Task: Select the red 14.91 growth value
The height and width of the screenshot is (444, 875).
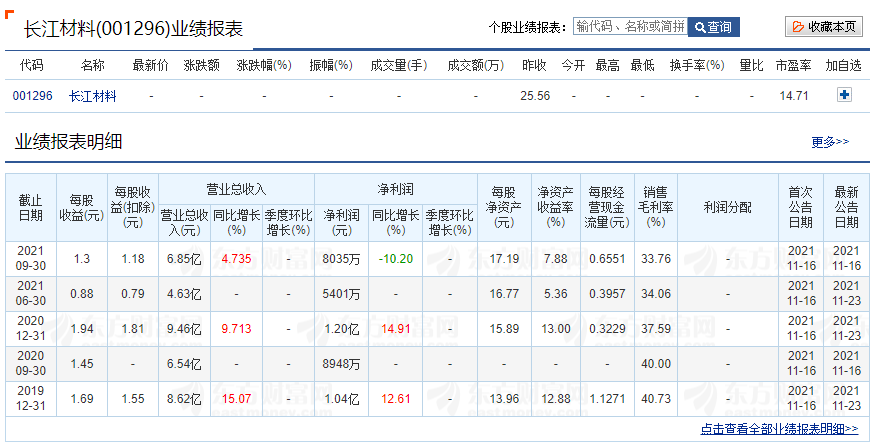Action: click(395, 329)
